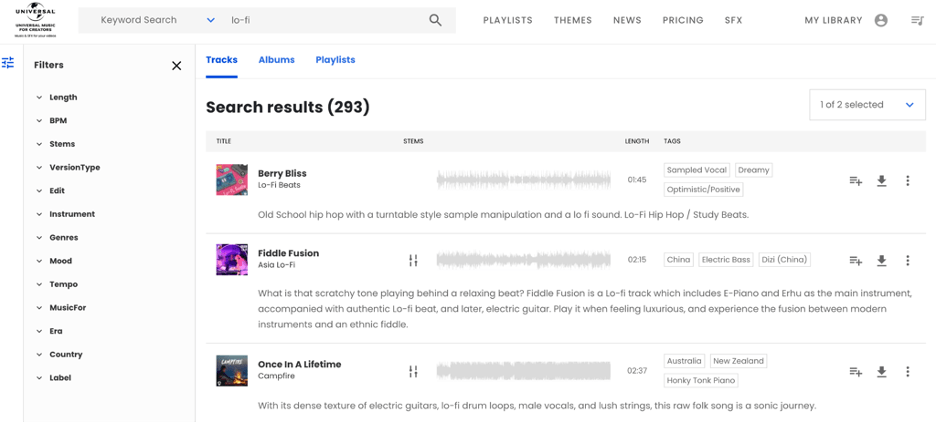Expand the Country filter

59,354
